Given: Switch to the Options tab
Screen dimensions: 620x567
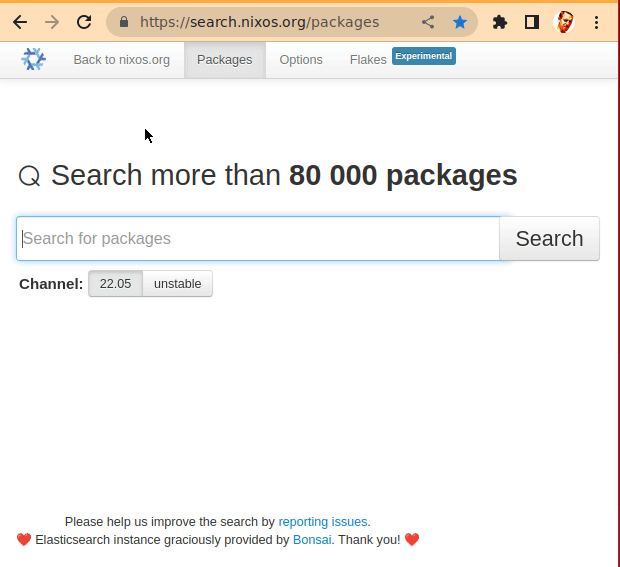Looking at the screenshot, I should point(301,60).
